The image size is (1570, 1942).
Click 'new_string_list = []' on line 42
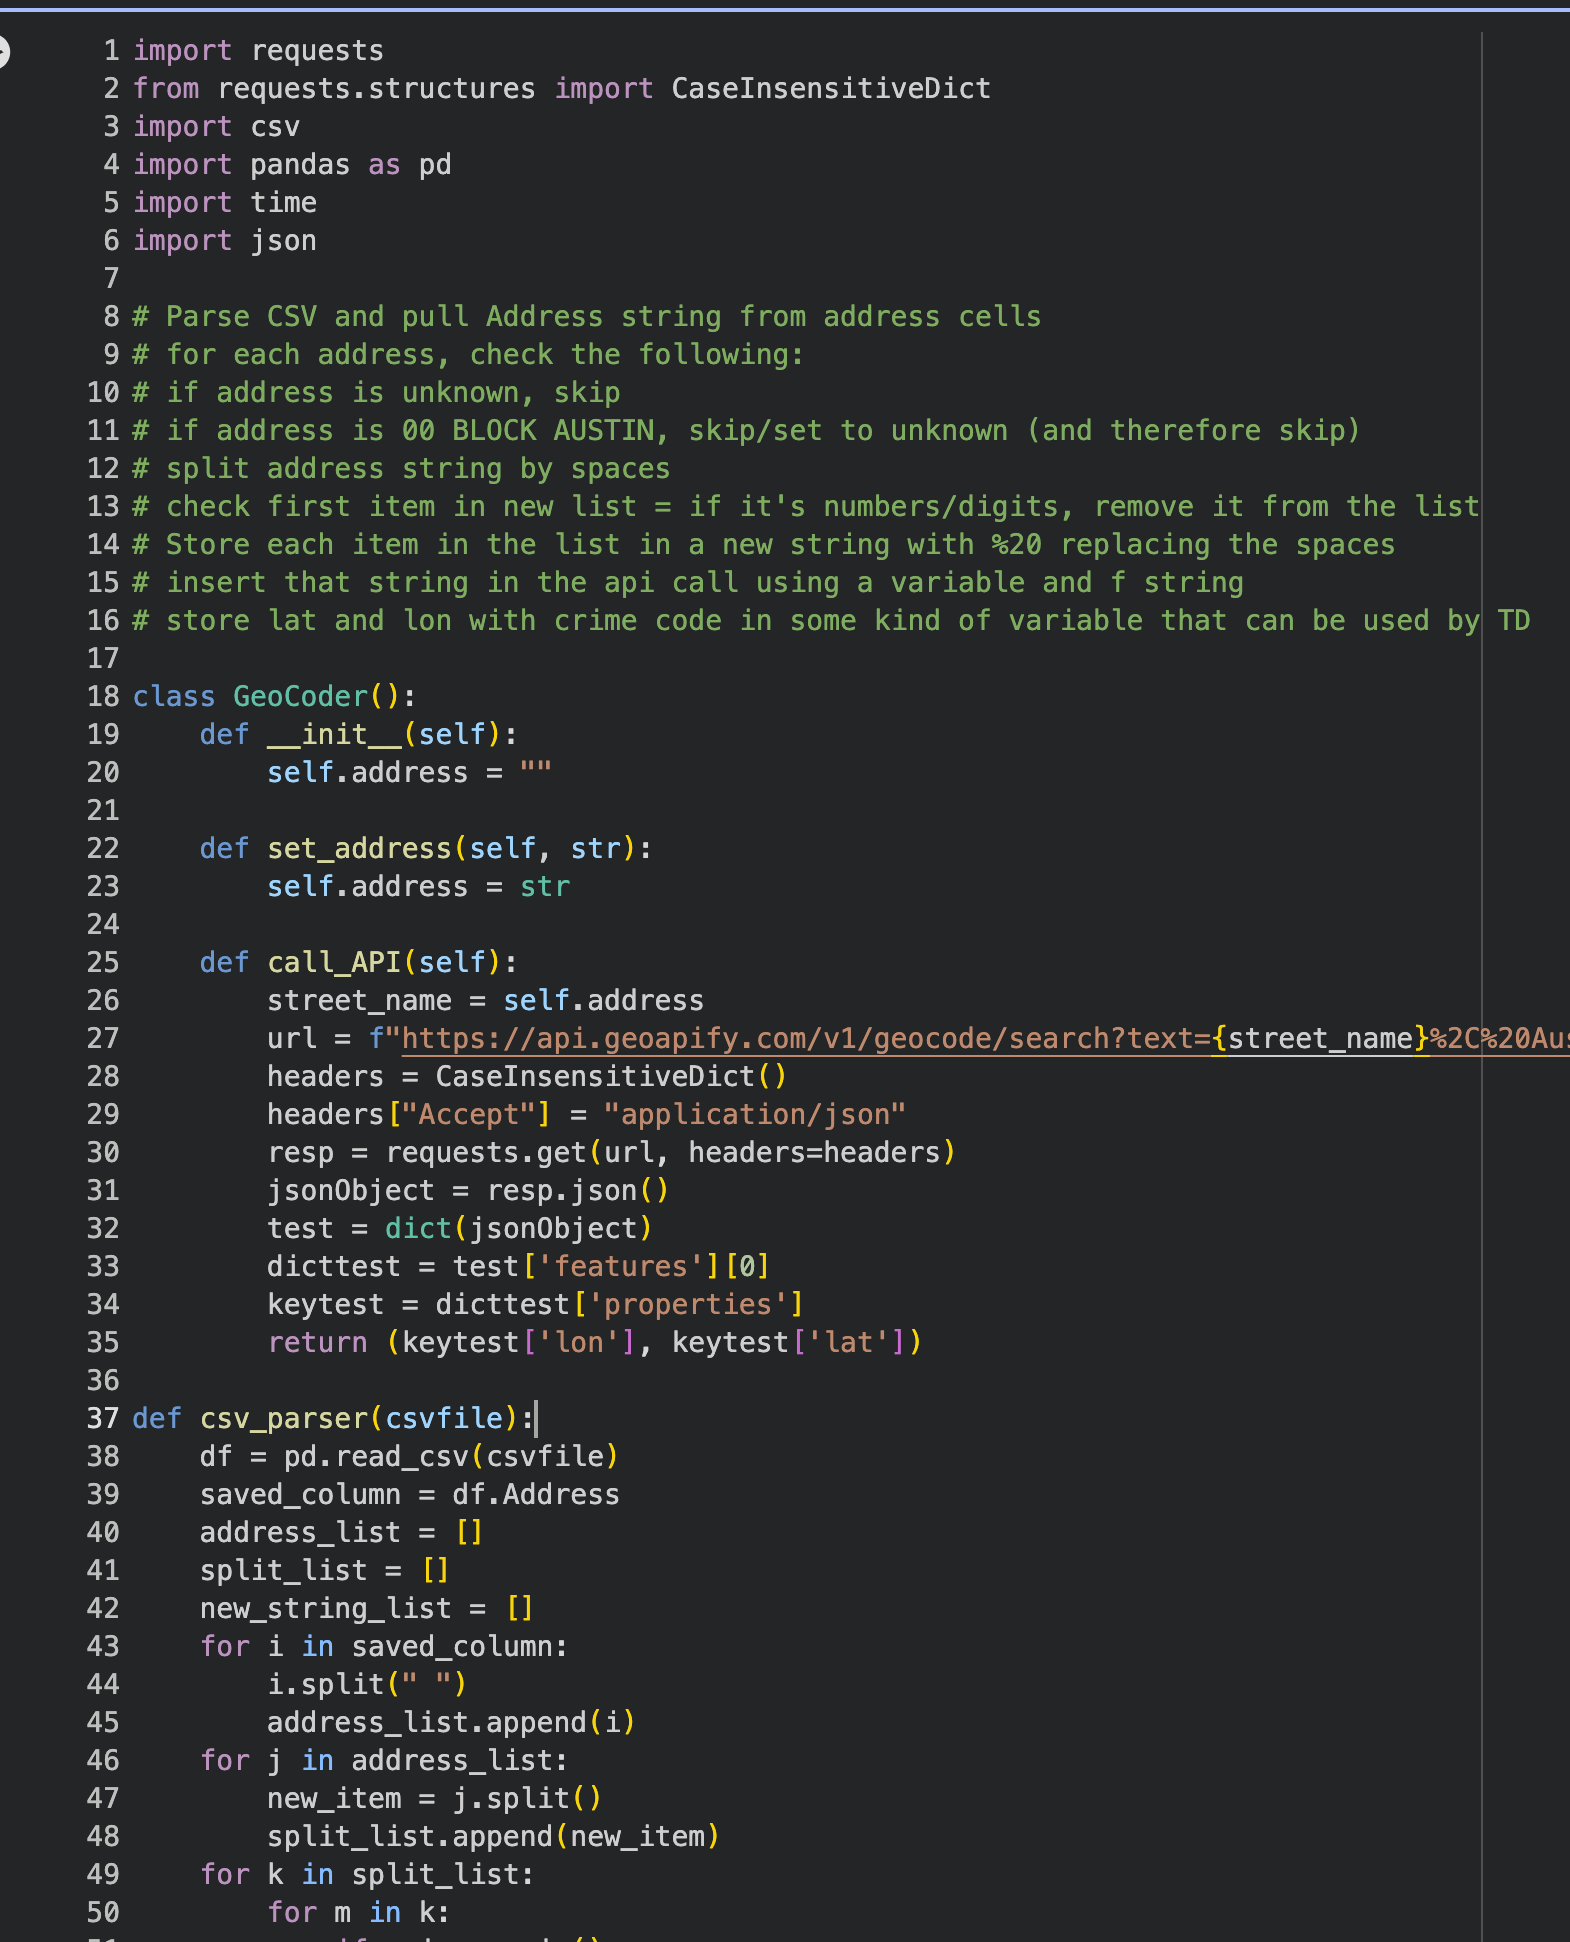[x=367, y=1609]
